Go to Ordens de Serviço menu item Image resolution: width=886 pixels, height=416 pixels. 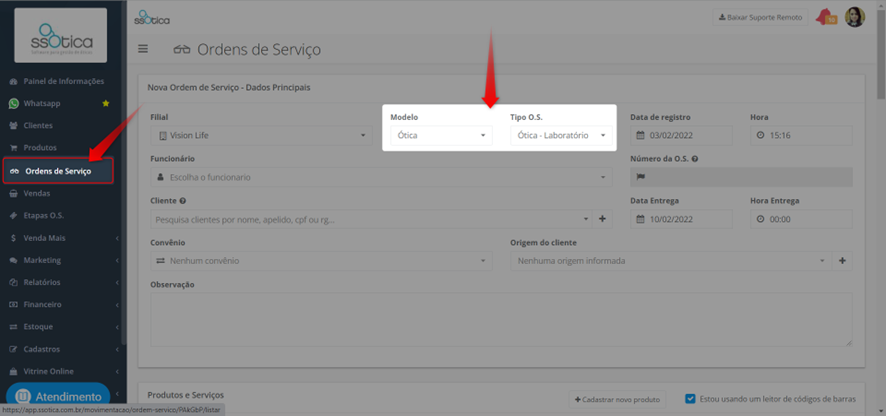coord(58,171)
